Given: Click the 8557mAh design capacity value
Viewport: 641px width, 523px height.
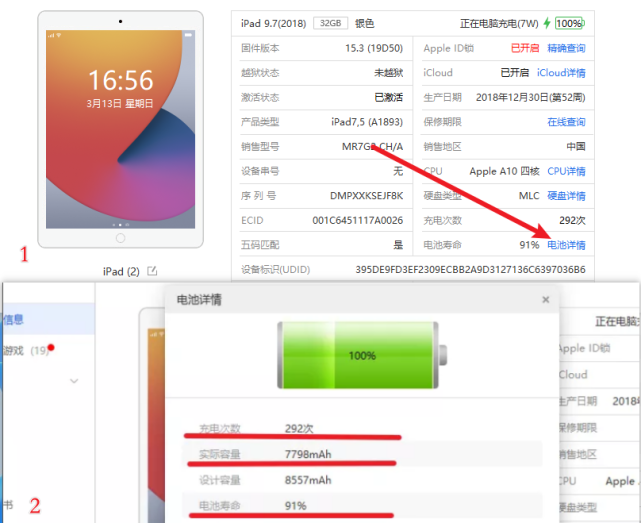Looking at the screenshot, I should tap(308, 480).
